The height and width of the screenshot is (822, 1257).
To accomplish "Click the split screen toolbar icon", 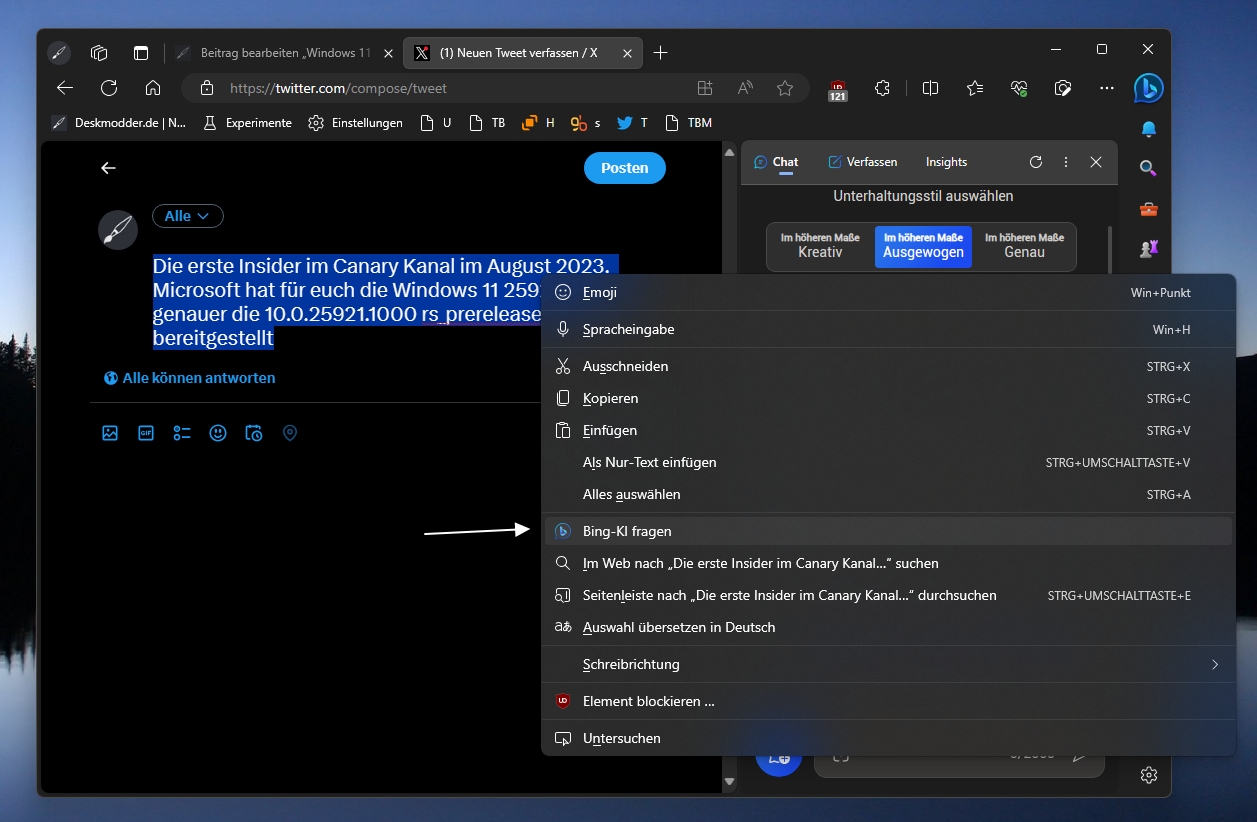I will [930, 88].
